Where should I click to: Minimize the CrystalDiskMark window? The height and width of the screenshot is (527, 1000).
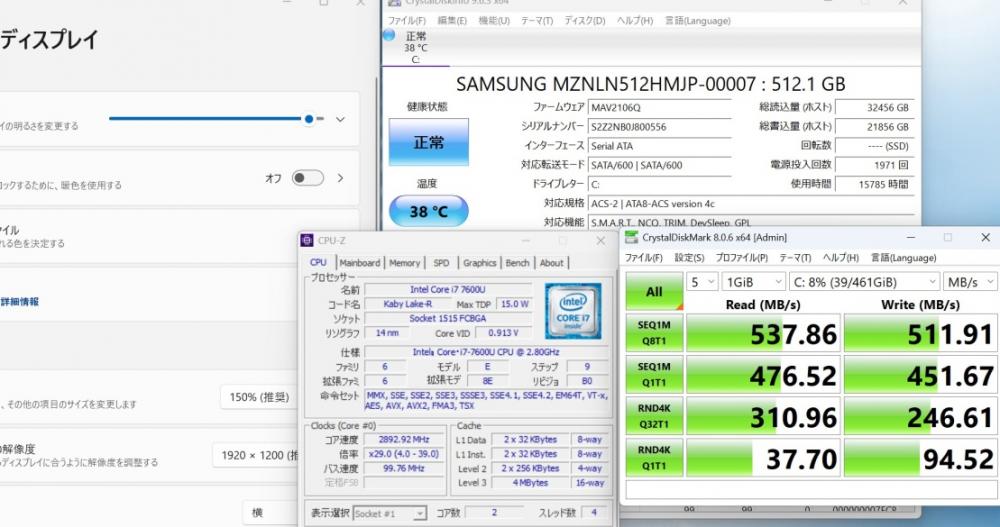[911, 237]
